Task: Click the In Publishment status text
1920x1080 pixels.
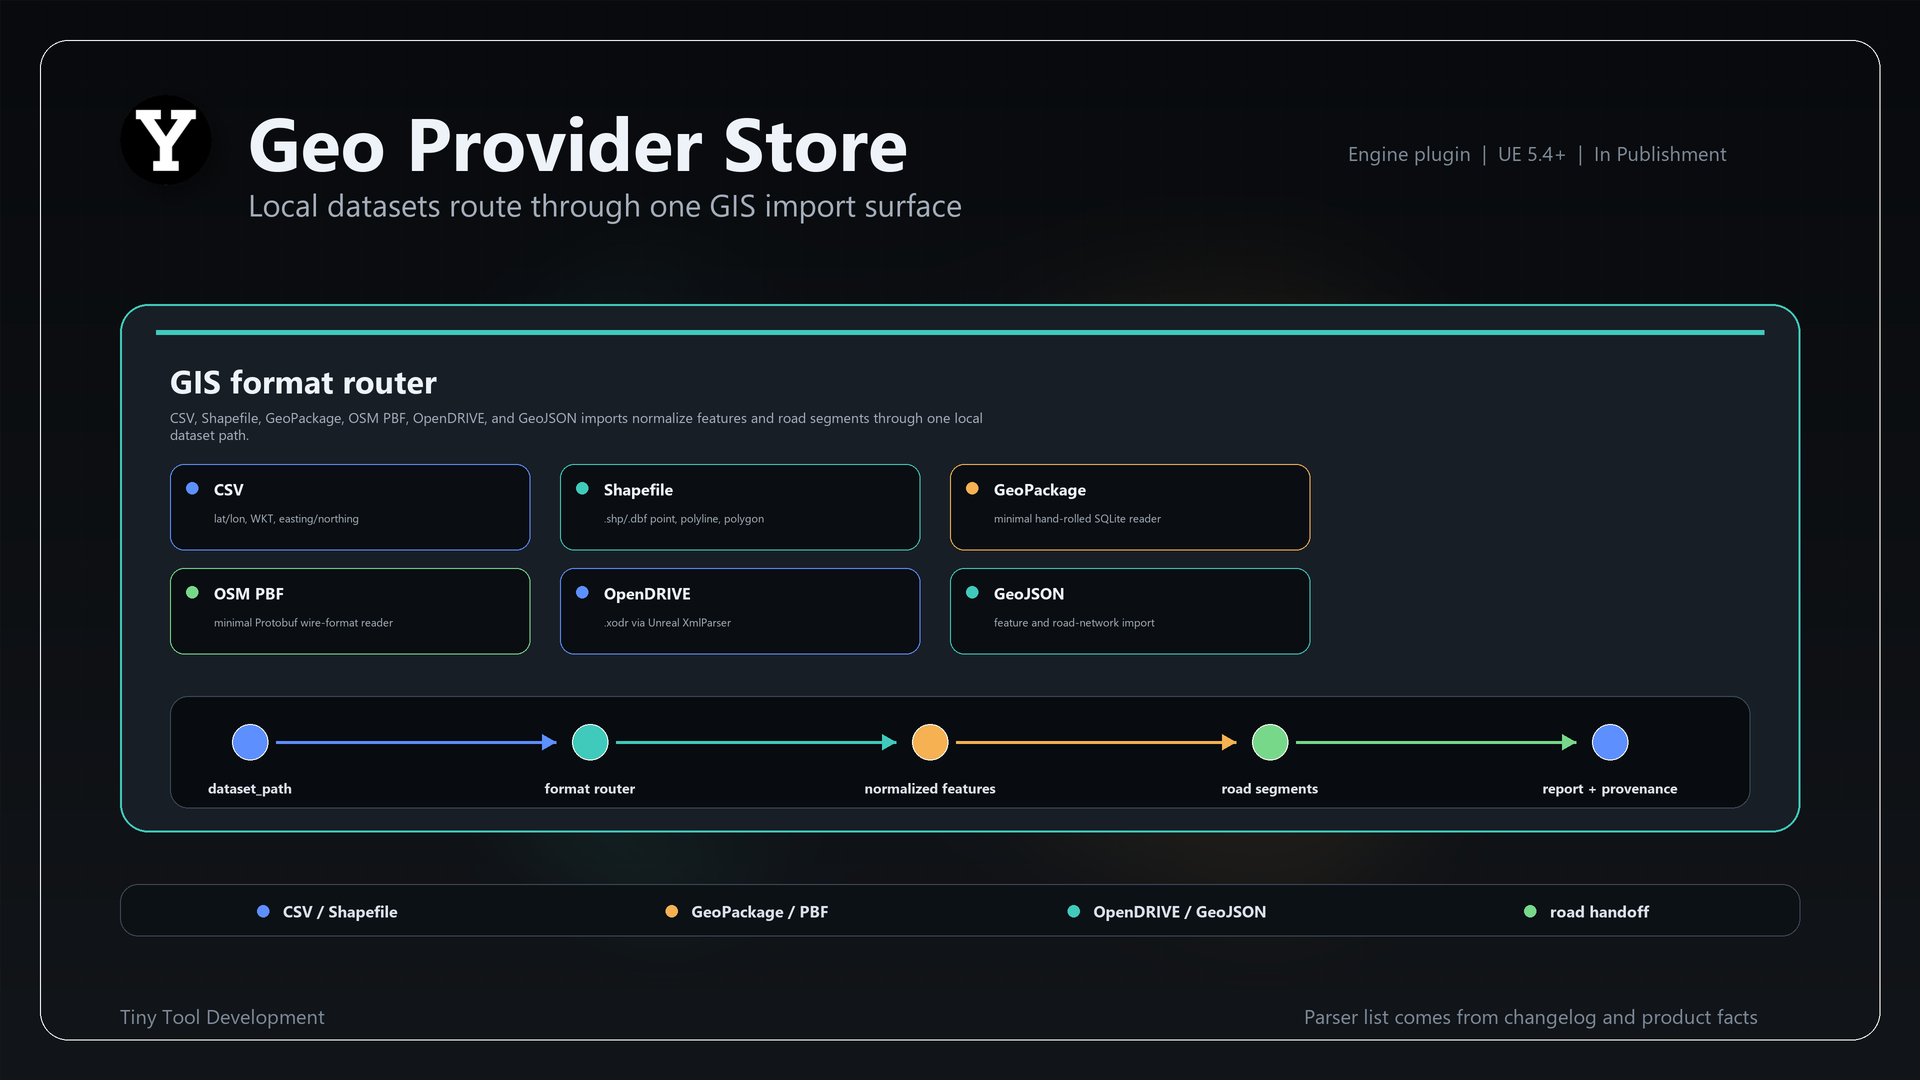Action: [1660, 154]
